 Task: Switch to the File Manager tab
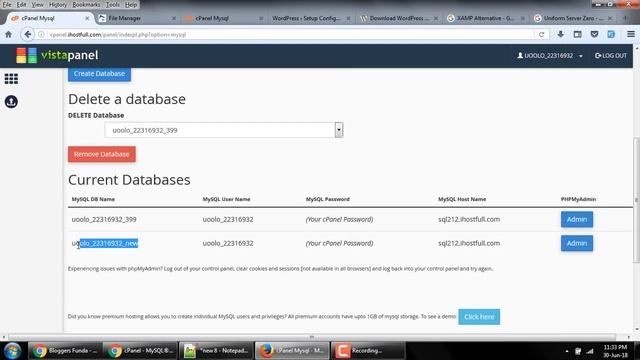[x=137, y=18]
